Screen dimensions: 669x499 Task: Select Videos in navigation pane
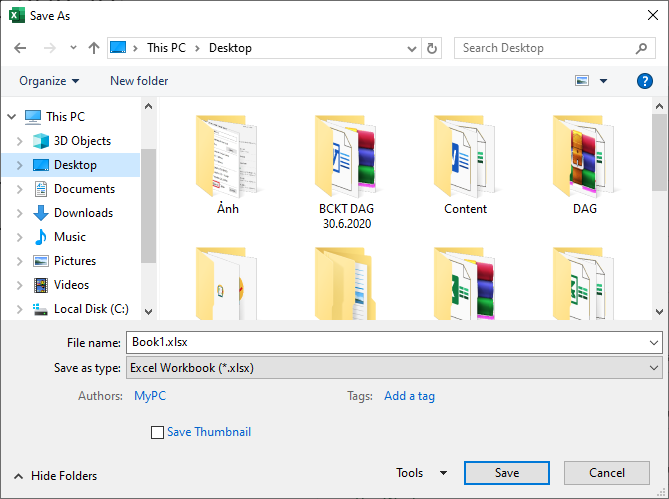tap(72, 285)
